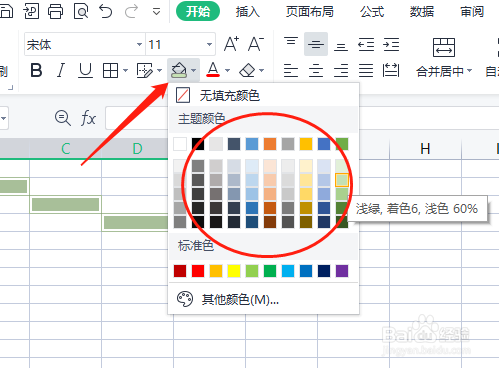This screenshot has height=368, width=499.
Task: Expand the 合并居中 dropdown
Action: coord(470,71)
